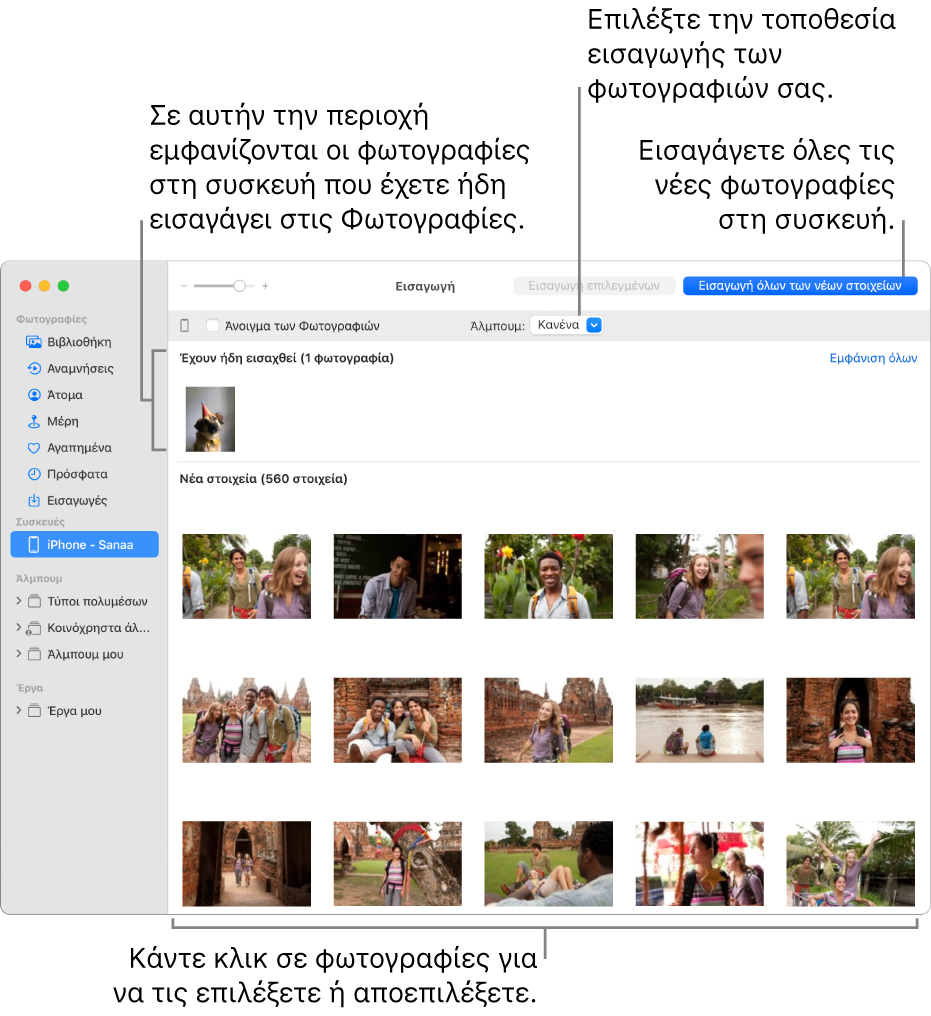Expand the Κοινόχρηστα άλμπουμ folder
The image size is (931, 1016).
pyautogui.click(x=18, y=629)
